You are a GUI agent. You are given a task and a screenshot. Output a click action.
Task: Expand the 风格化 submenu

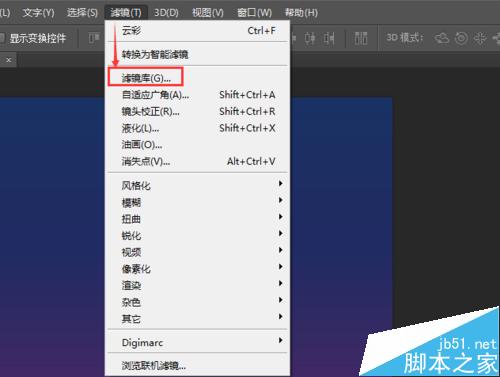pyautogui.click(x=197, y=185)
